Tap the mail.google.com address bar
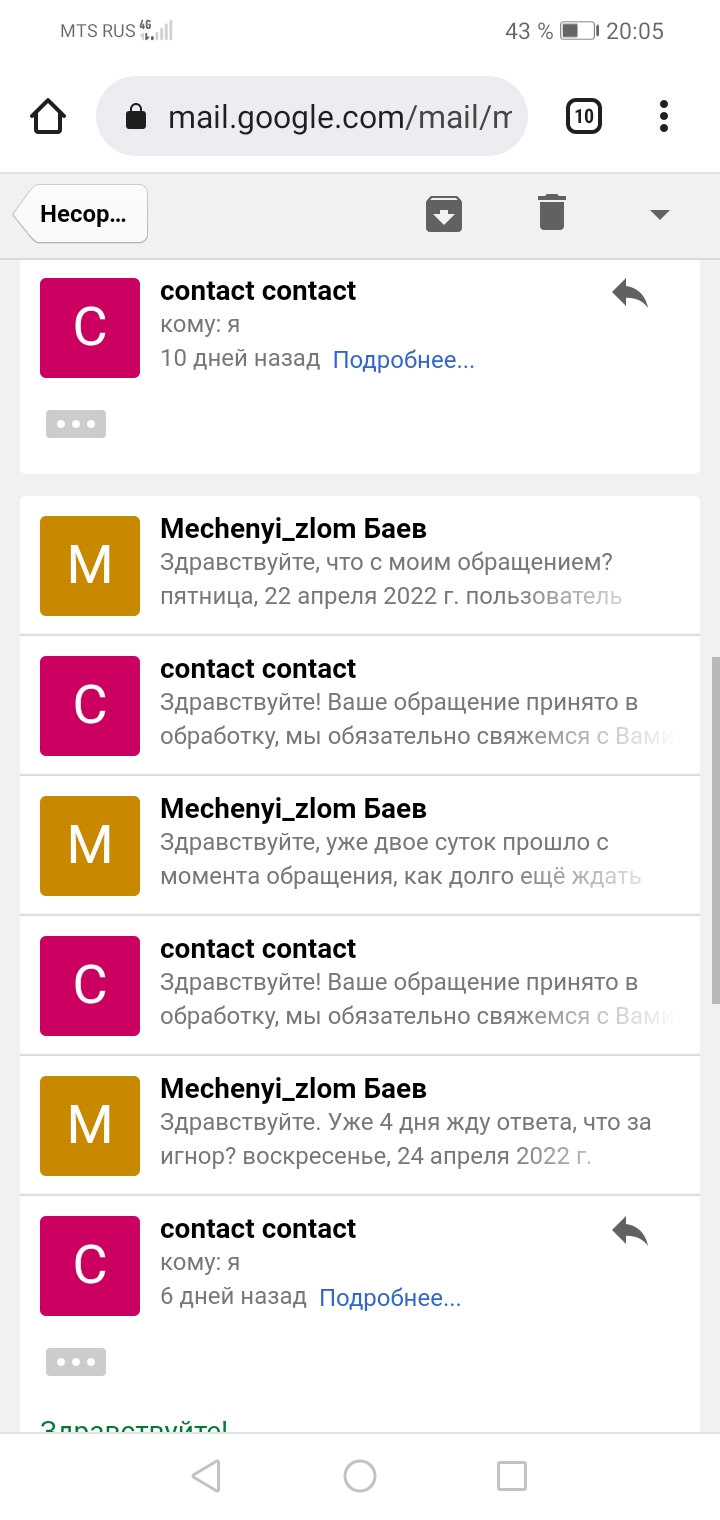The height and width of the screenshot is (1520, 720). point(312,117)
